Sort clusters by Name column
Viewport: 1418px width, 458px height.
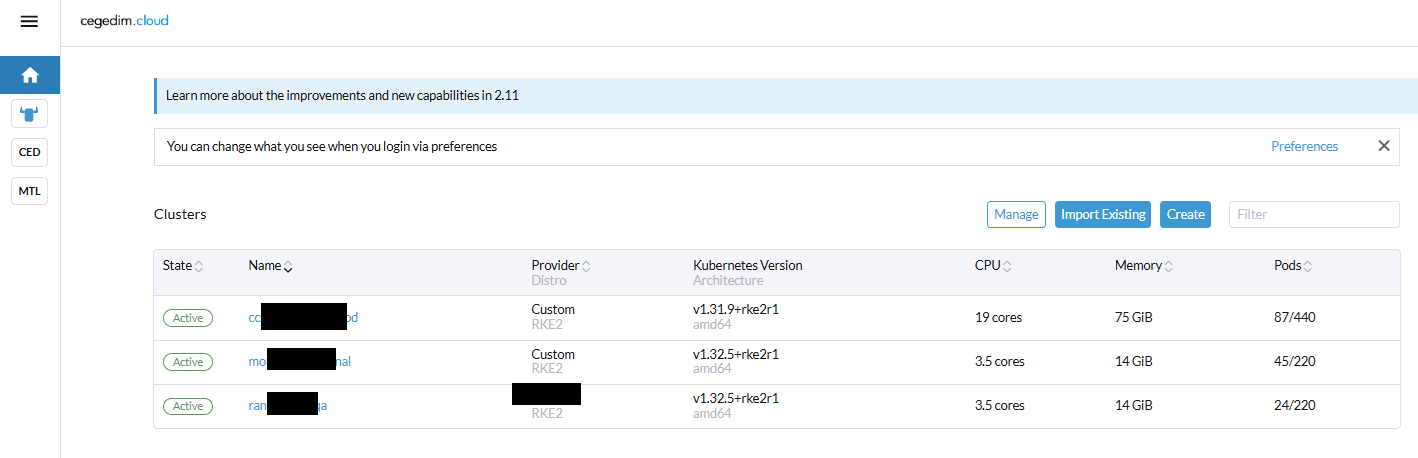(270, 266)
